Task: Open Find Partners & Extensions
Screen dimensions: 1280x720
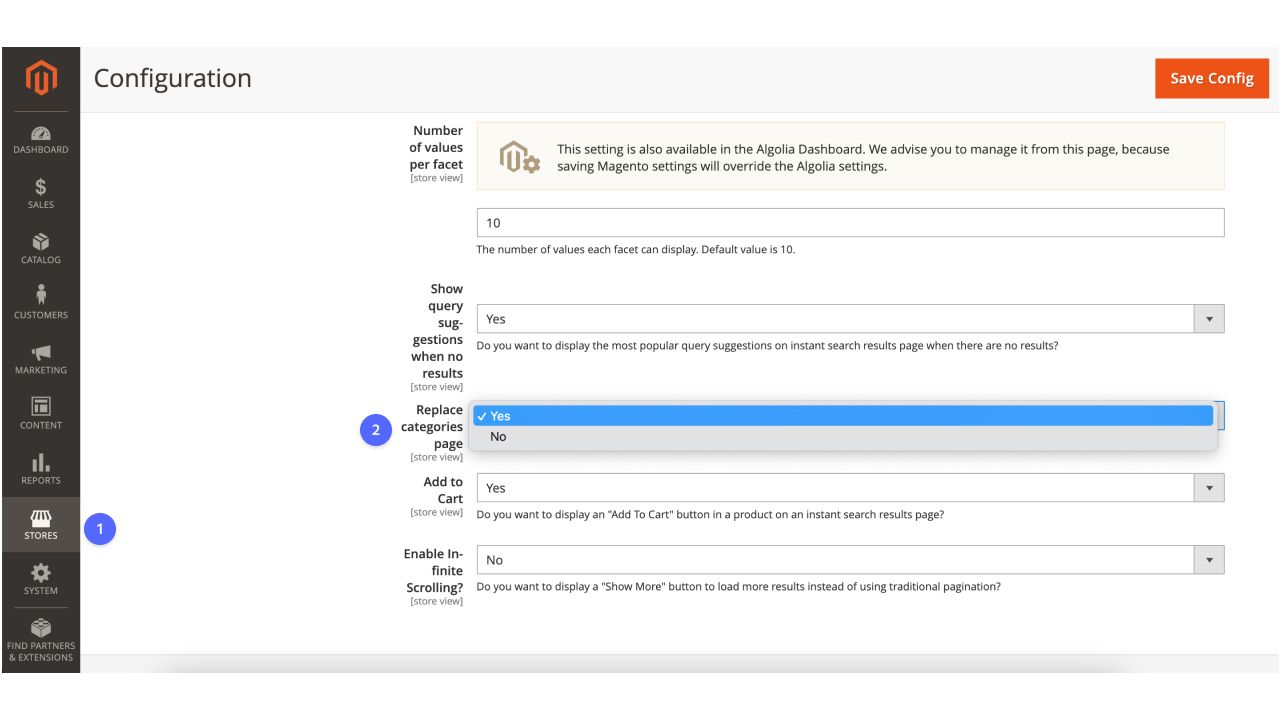Action: tap(41, 640)
